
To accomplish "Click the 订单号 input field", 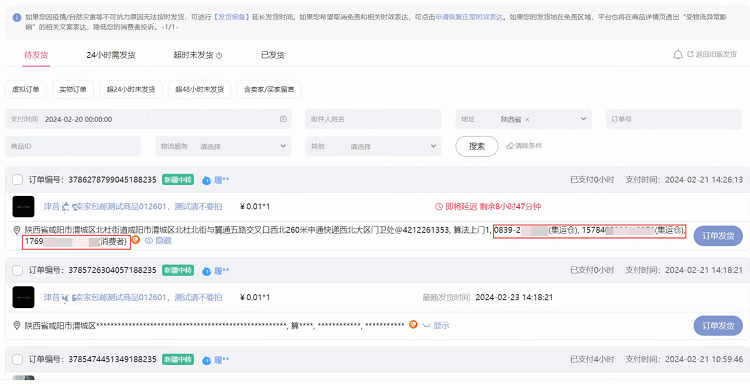I will (x=674, y=119).
